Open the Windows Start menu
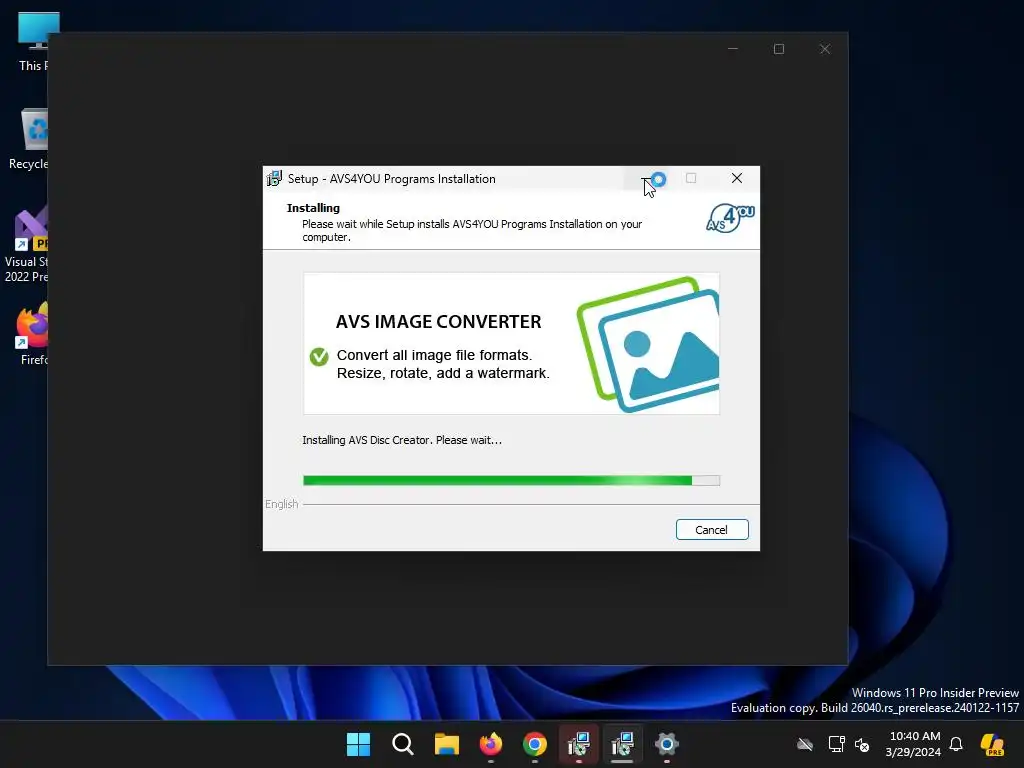This screenshot has width=1024, height=768. (358, 744)
